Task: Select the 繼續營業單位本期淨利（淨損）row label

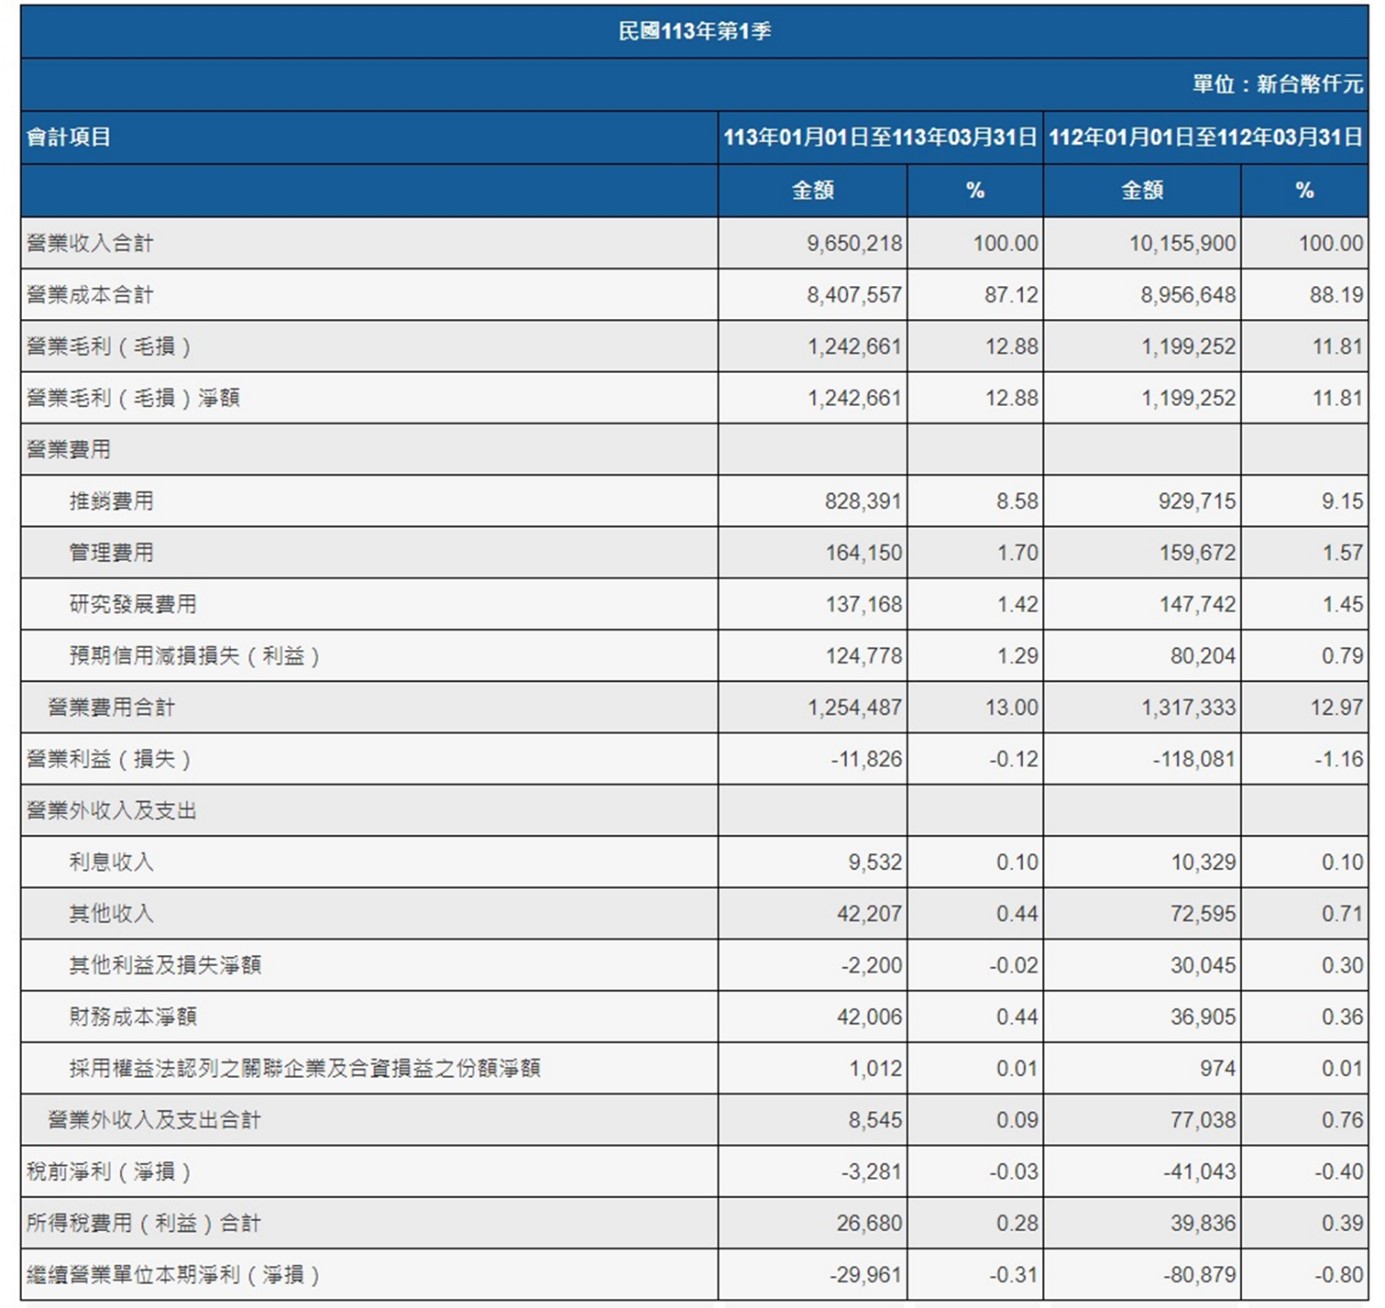Action: coord(174,1275)
